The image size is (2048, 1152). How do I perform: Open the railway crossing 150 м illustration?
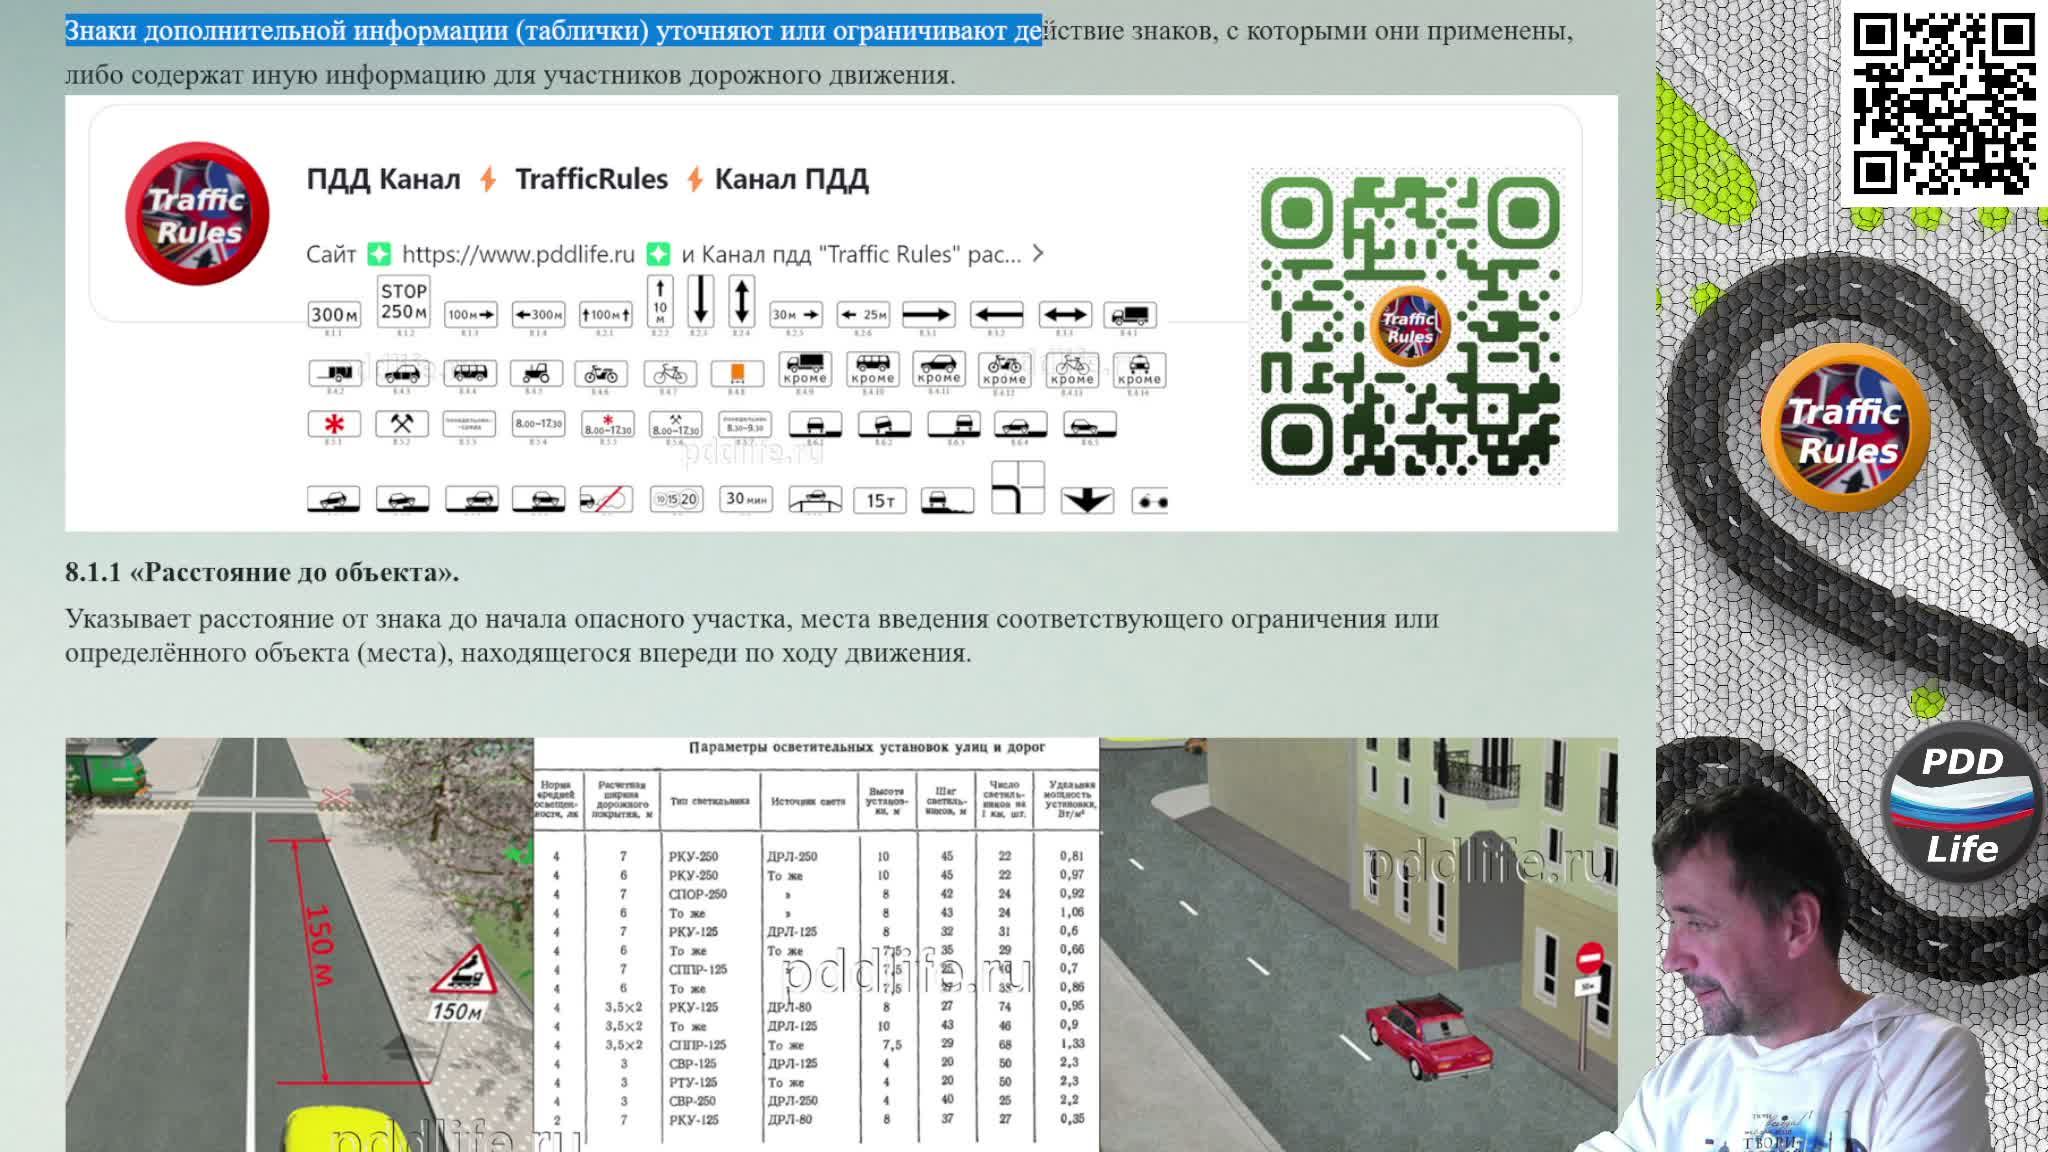point(299,945)
